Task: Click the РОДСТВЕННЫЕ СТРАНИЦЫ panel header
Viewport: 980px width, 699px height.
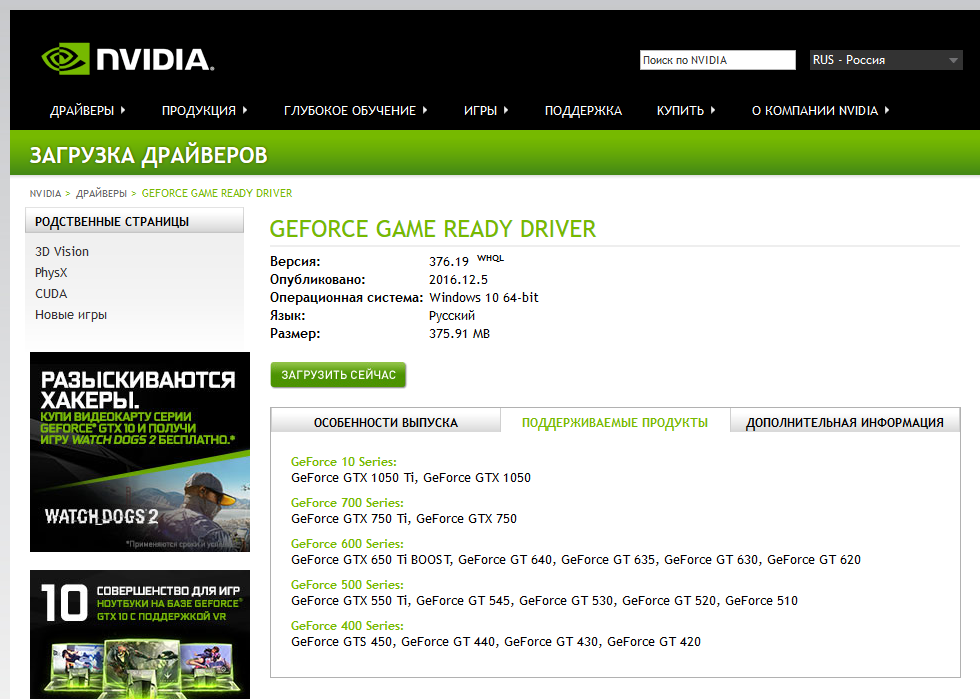Action: pos(134,221)
